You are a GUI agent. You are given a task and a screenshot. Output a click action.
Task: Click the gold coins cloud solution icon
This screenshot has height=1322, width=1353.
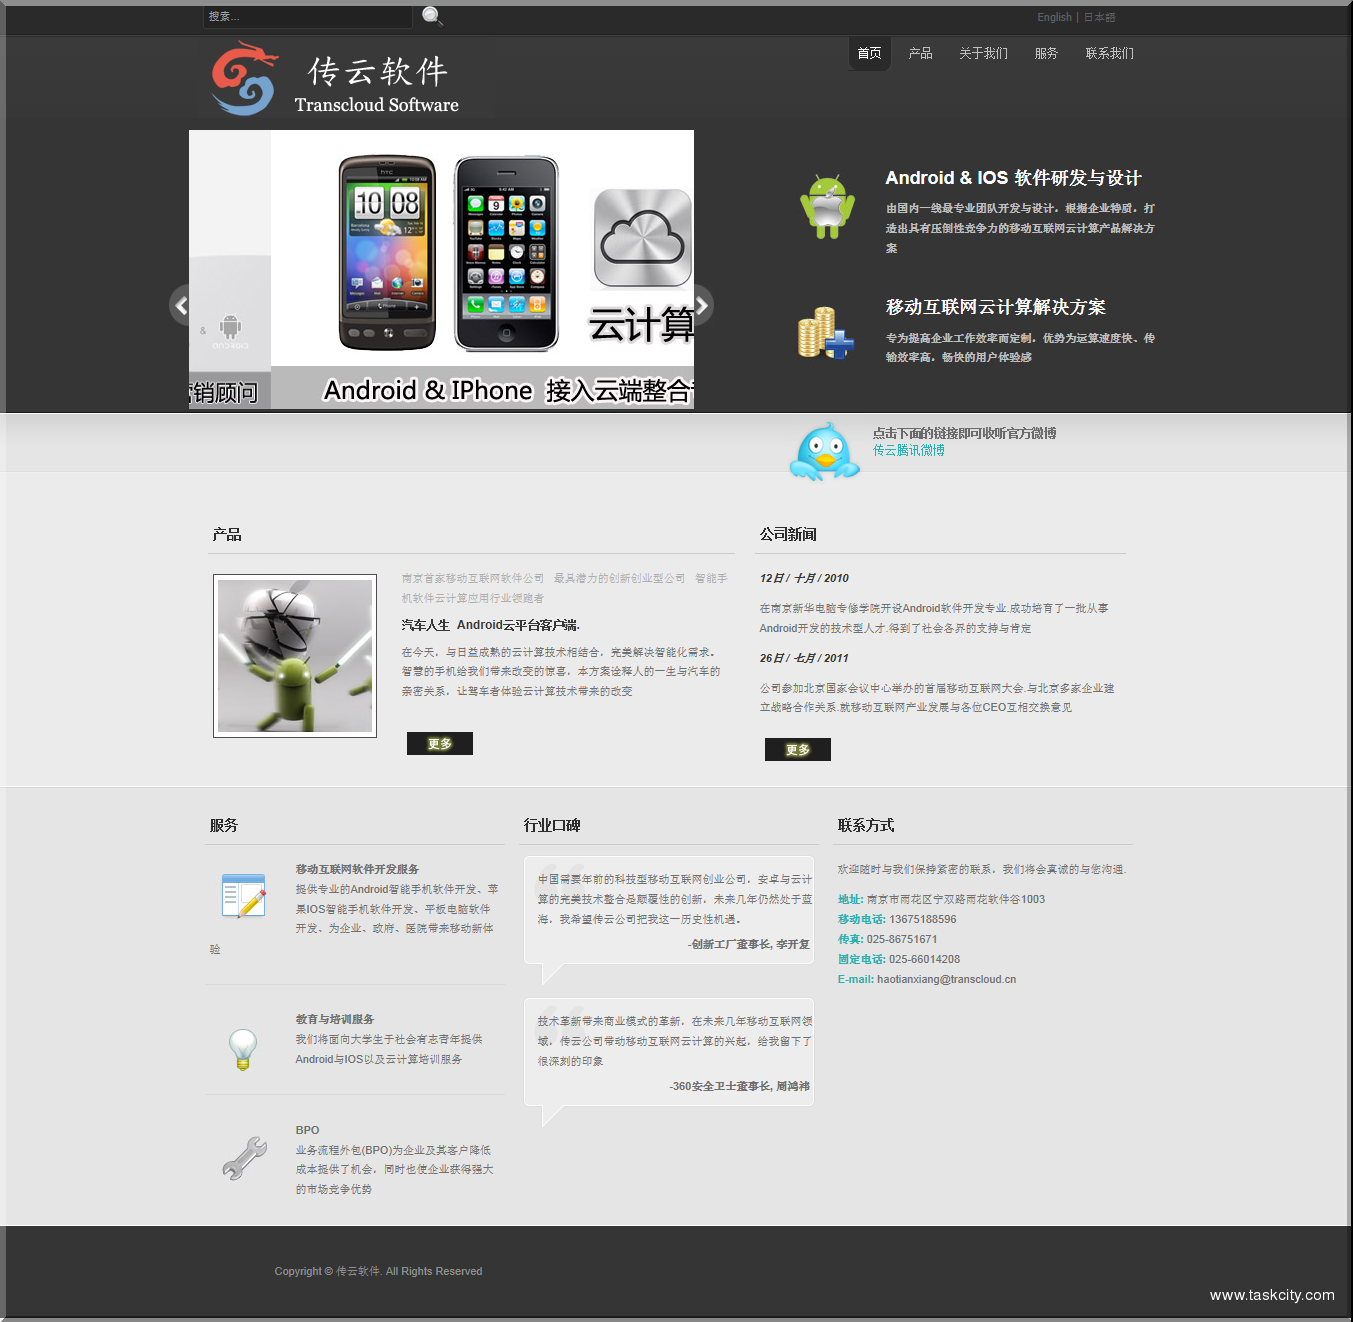[826, 334]
